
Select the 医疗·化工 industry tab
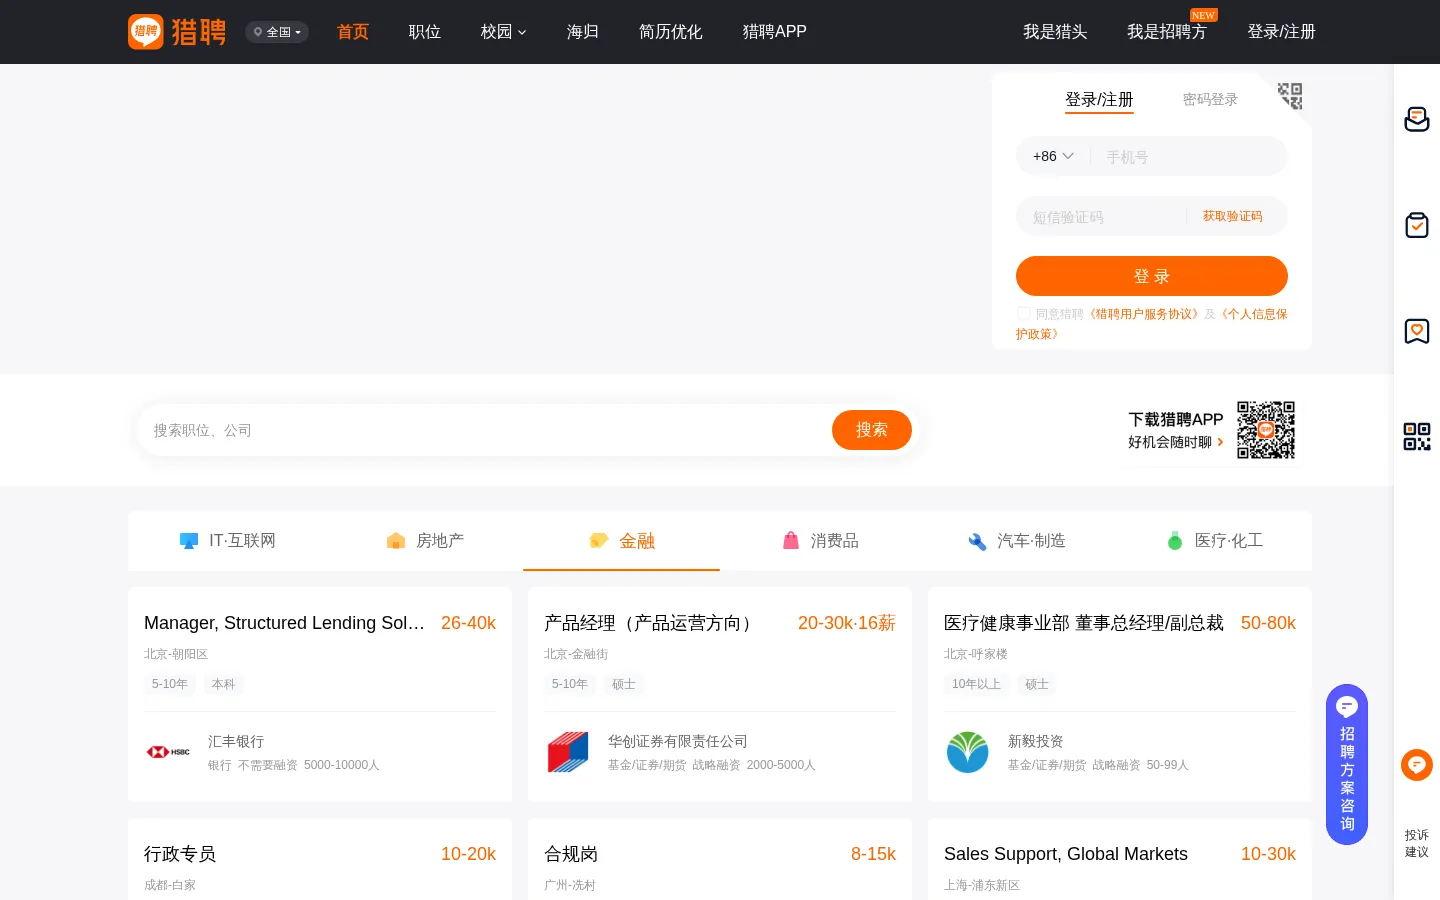point(1214,541)
